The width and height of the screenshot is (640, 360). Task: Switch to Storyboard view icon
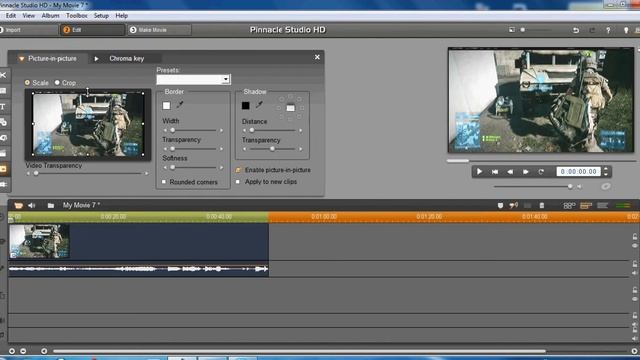click(569, 205)
